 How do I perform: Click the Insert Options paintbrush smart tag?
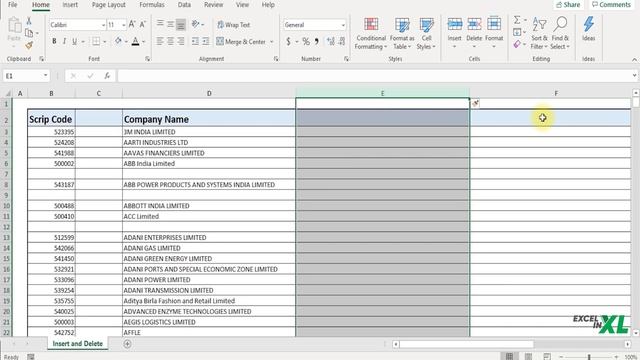click(476, 104)
